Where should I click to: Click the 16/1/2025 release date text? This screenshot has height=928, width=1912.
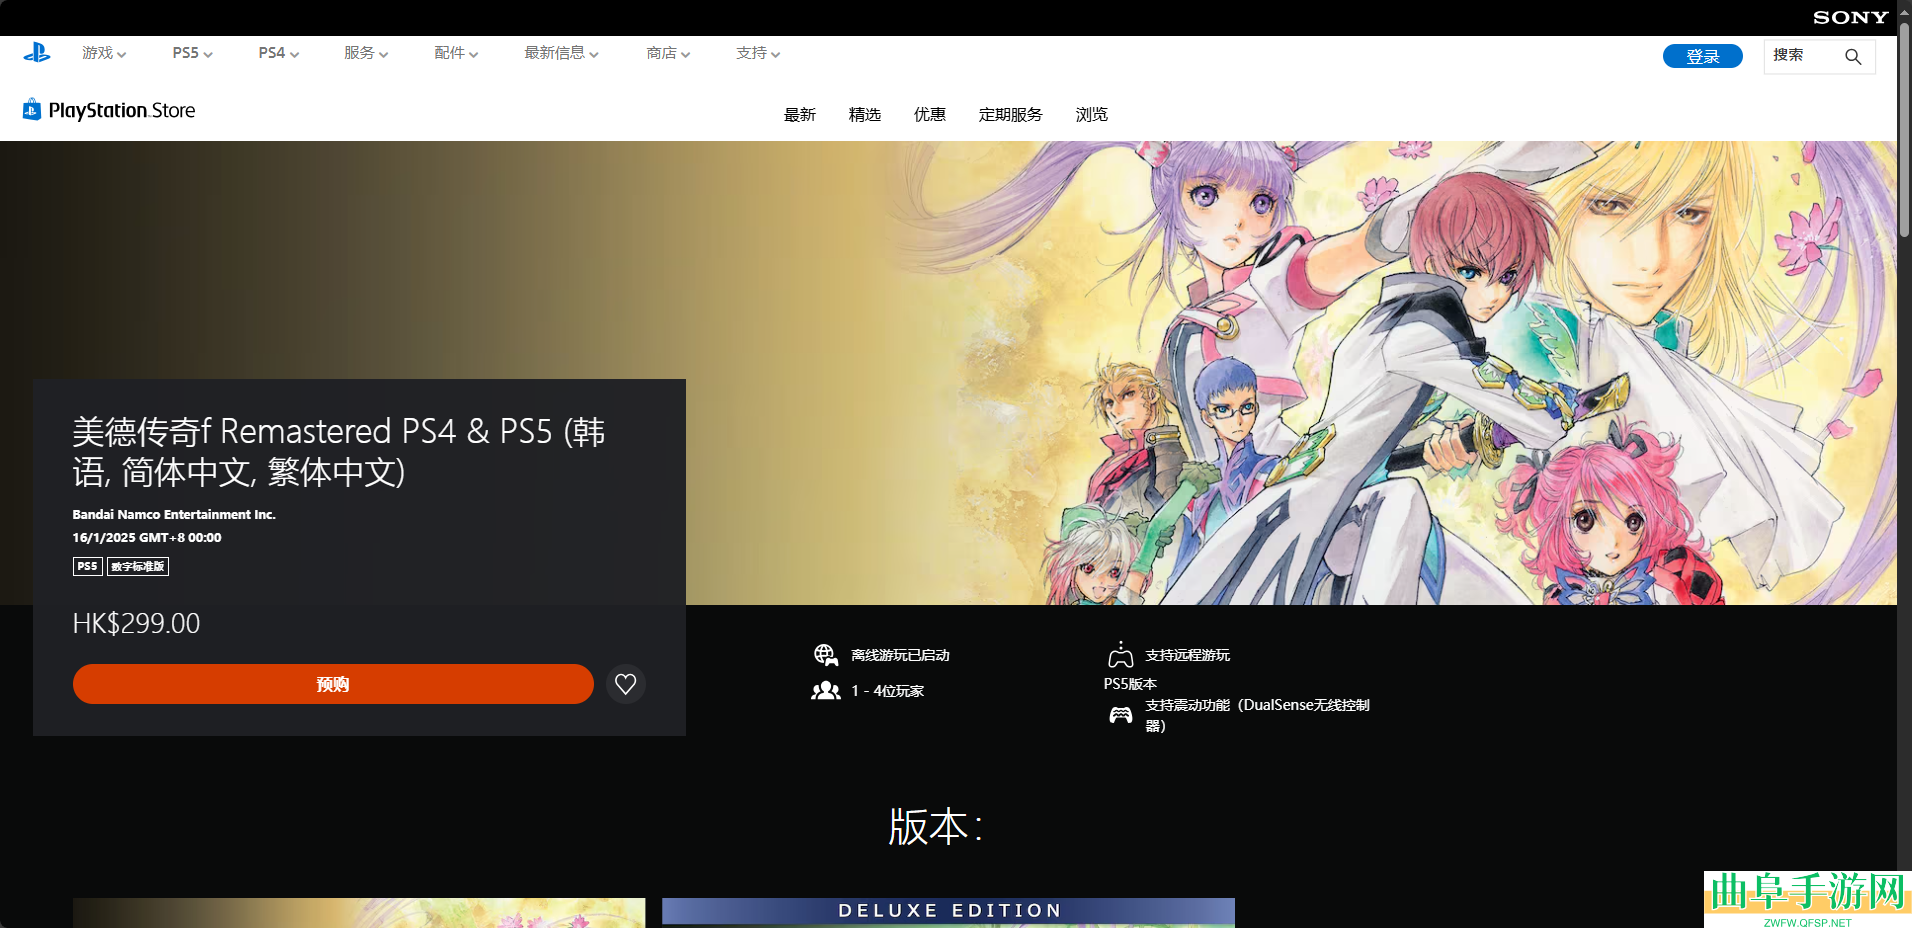tap(147, 537)
